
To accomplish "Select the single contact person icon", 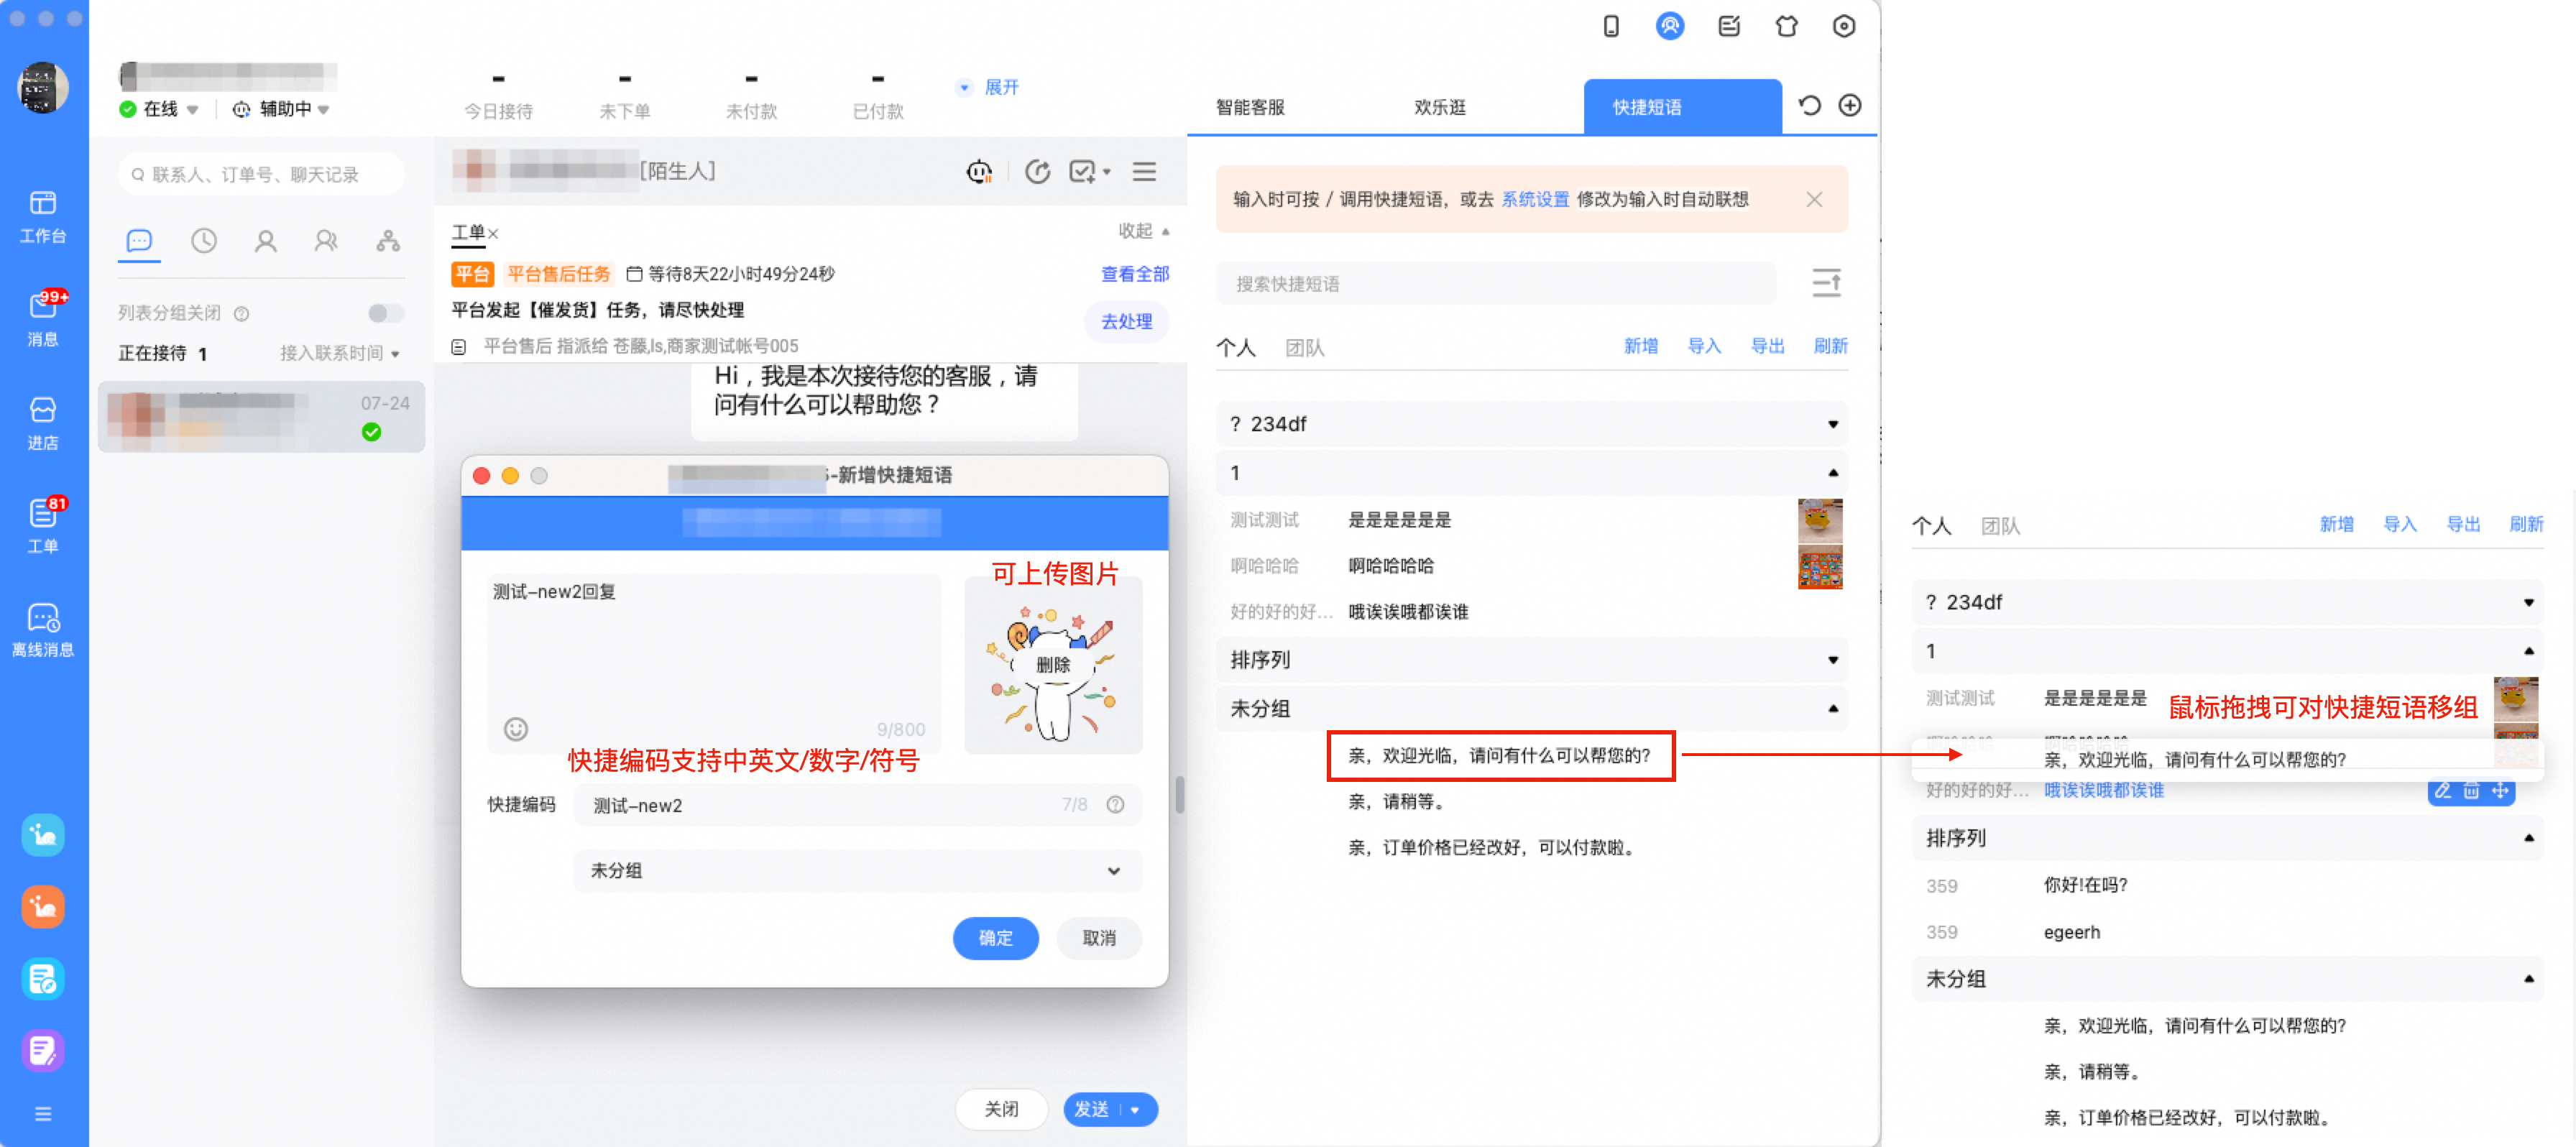I will point(265,240).
